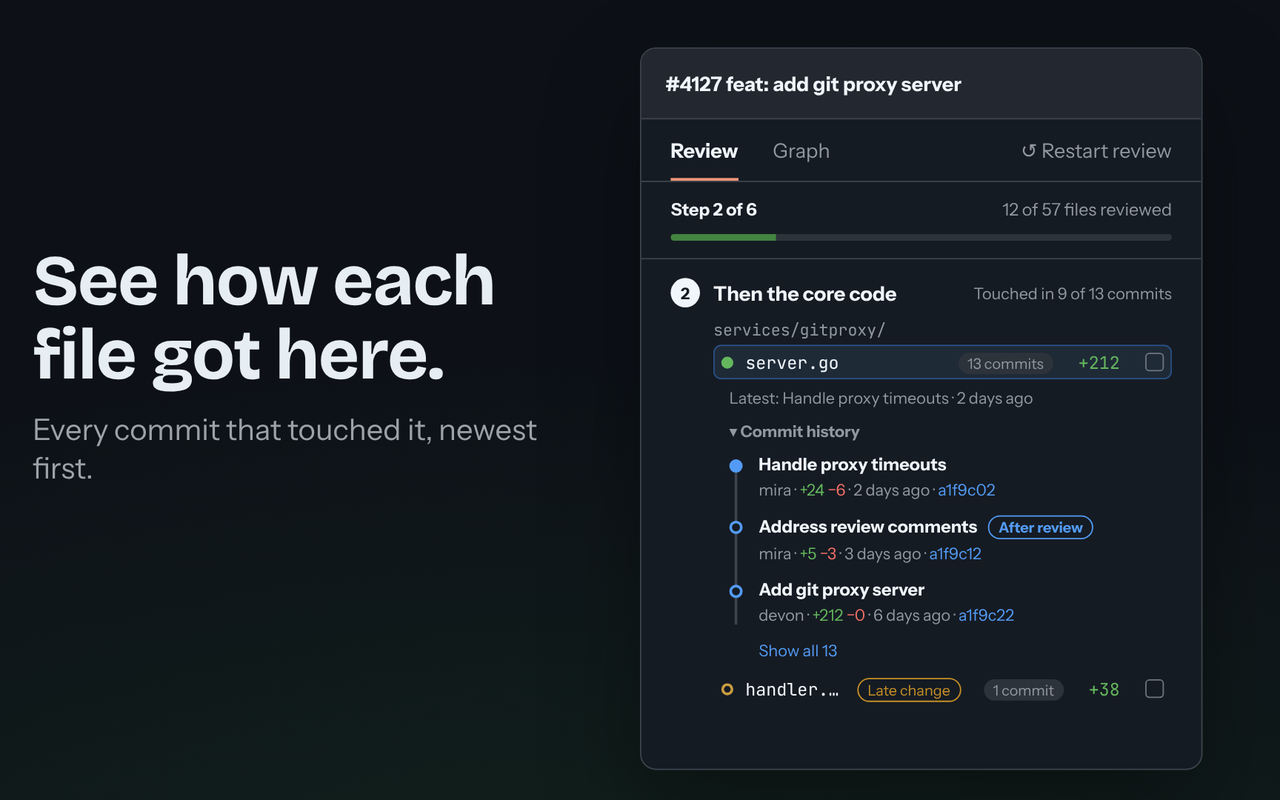Click the Restart review button
The width and height of the screenshot is (1280, 800).
pyautogui.click(x=1096, y=151)
